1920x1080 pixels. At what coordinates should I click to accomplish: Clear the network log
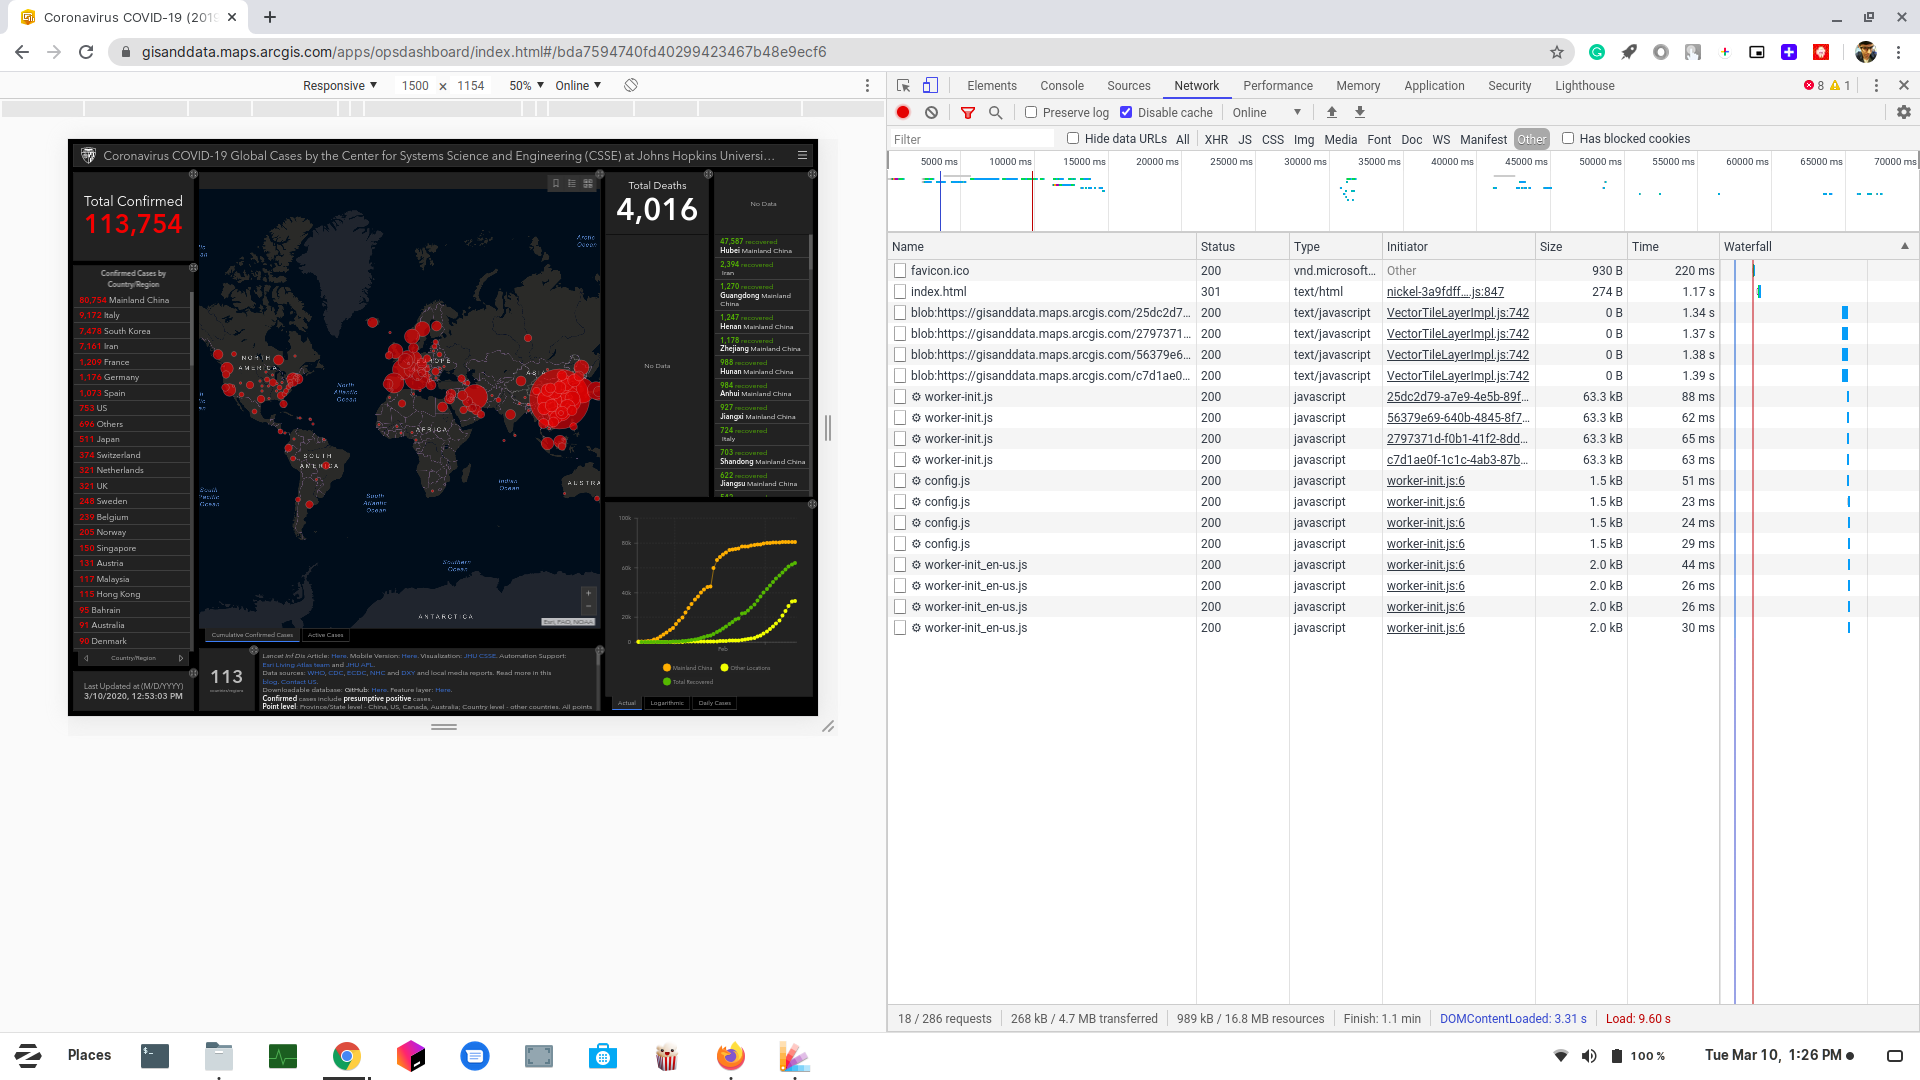click(932, 112)
